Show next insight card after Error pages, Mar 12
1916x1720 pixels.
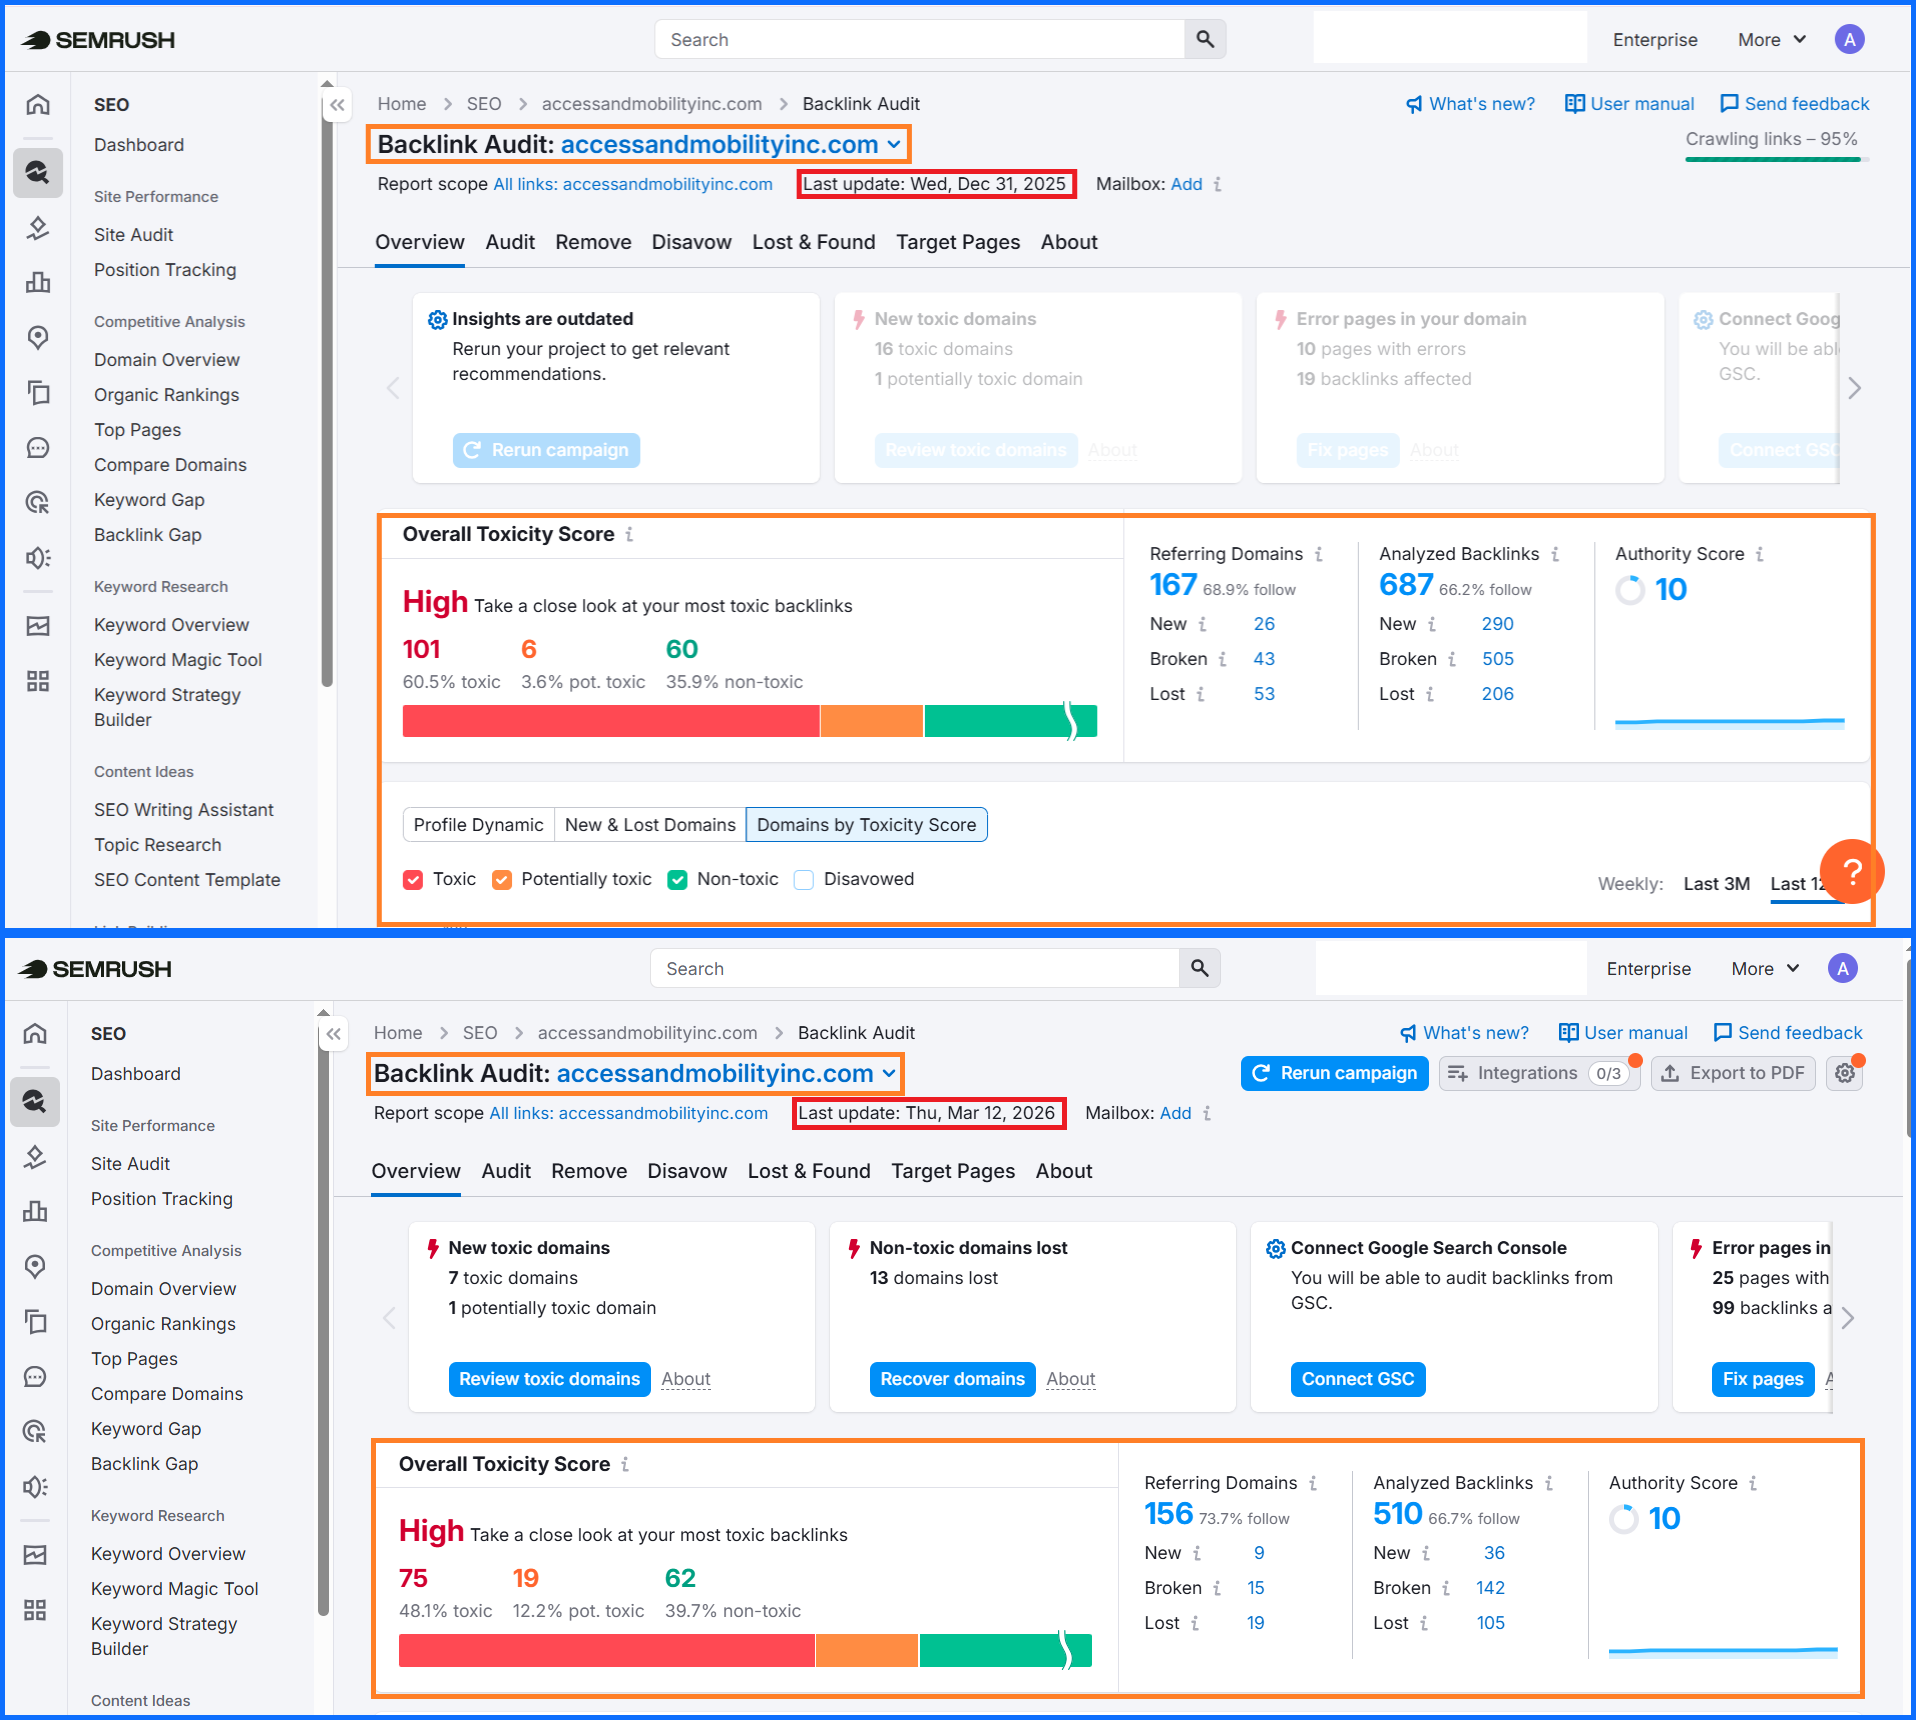pyautogui.click(x=1848, y=1318)
